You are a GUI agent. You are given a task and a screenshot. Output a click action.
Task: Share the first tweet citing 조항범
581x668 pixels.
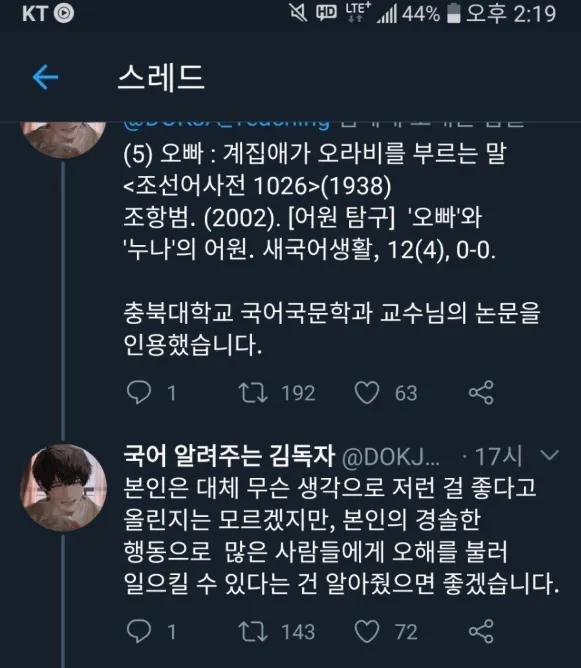481,392
